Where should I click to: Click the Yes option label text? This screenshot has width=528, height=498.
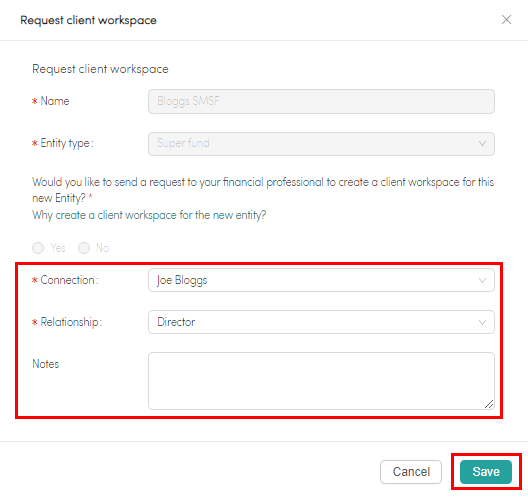[58, 248]
